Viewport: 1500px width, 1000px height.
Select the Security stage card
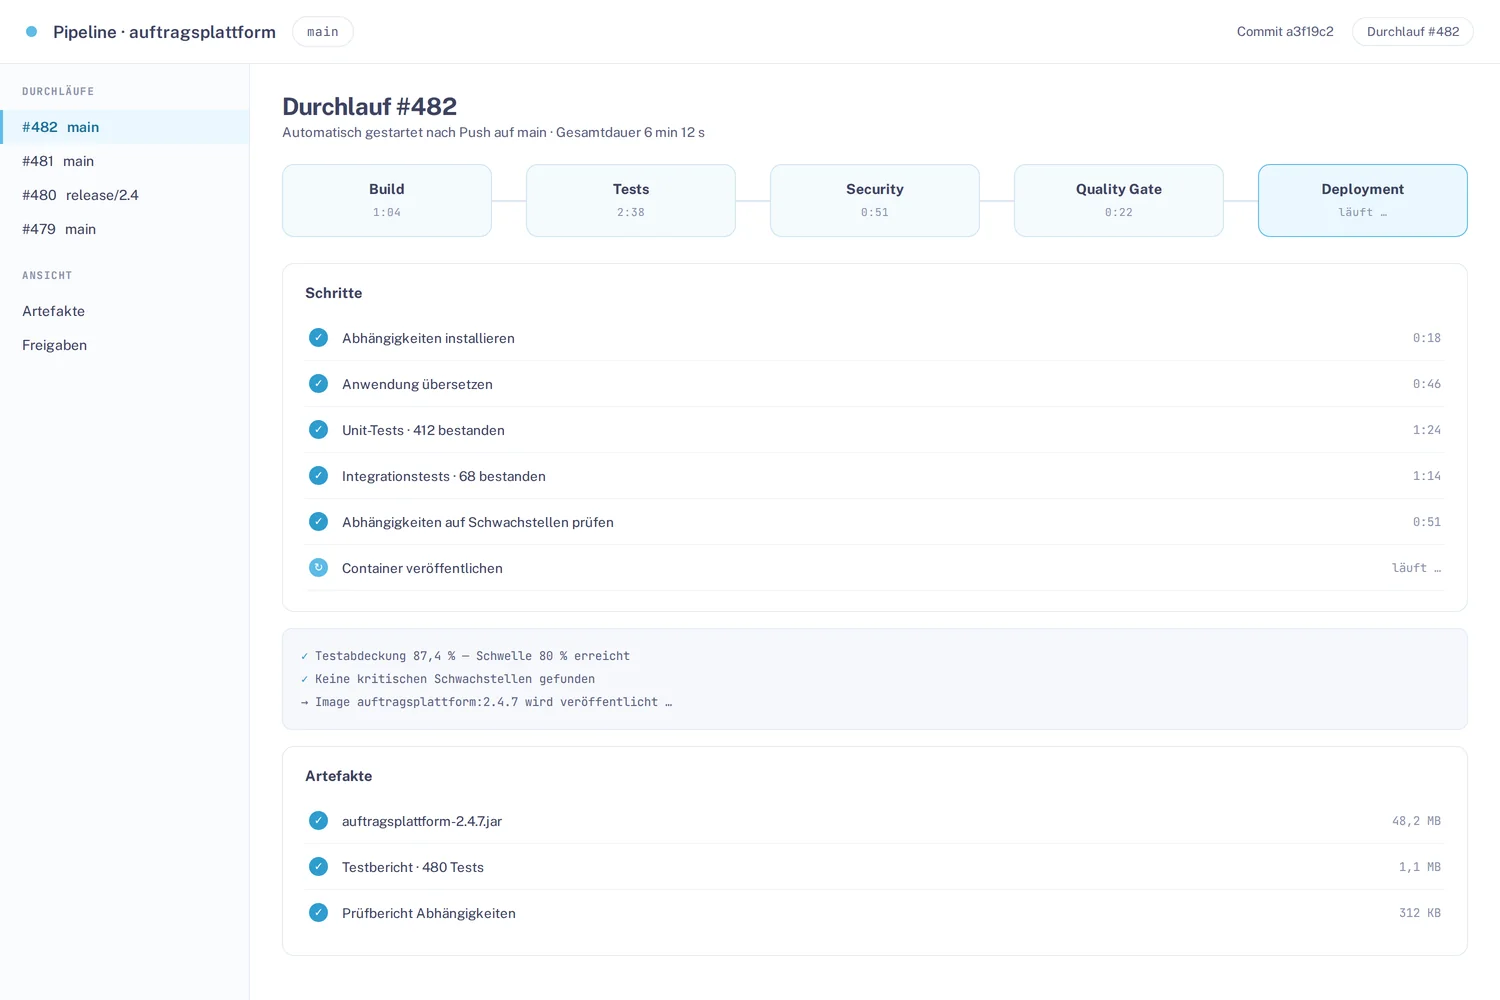pyautogui.click(x=875, y=200)
